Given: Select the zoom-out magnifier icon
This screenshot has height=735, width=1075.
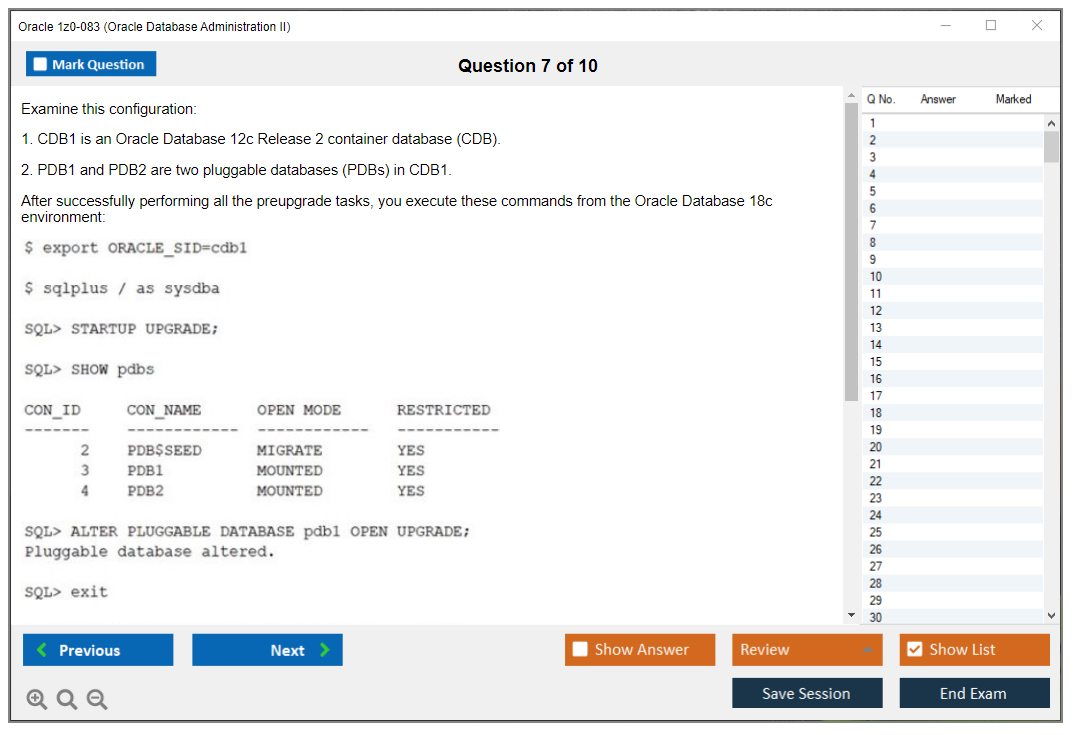Looking at the screenshot, I should 96,699.
